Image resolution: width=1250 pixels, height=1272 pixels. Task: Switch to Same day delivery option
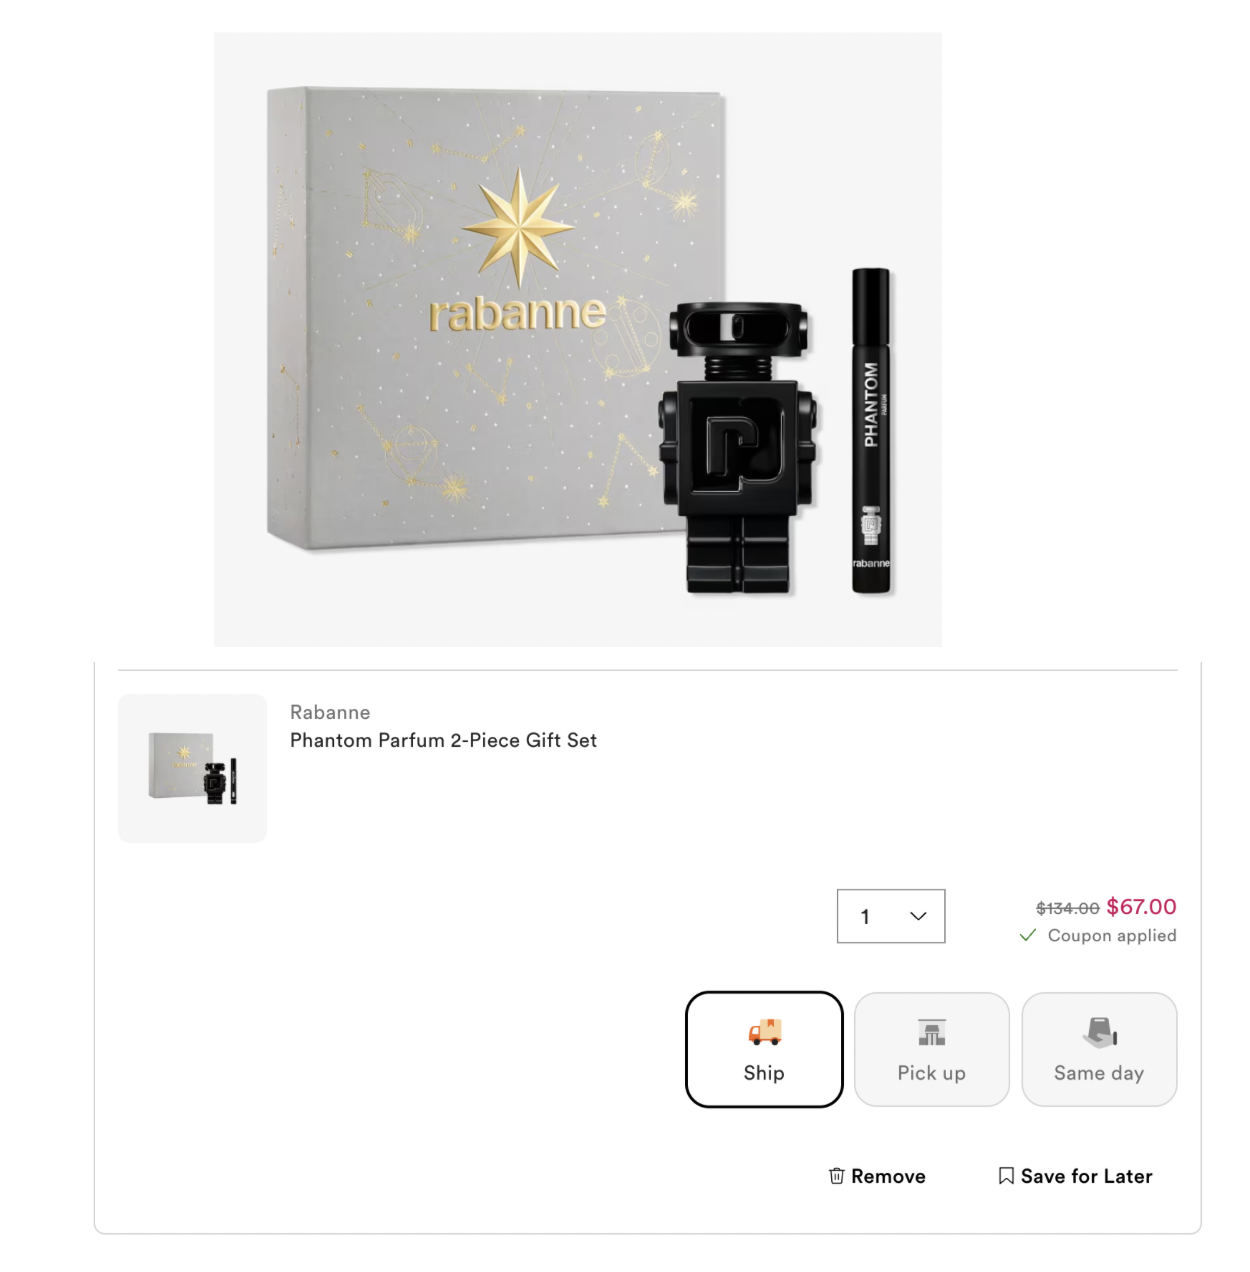(1099, 1049)
